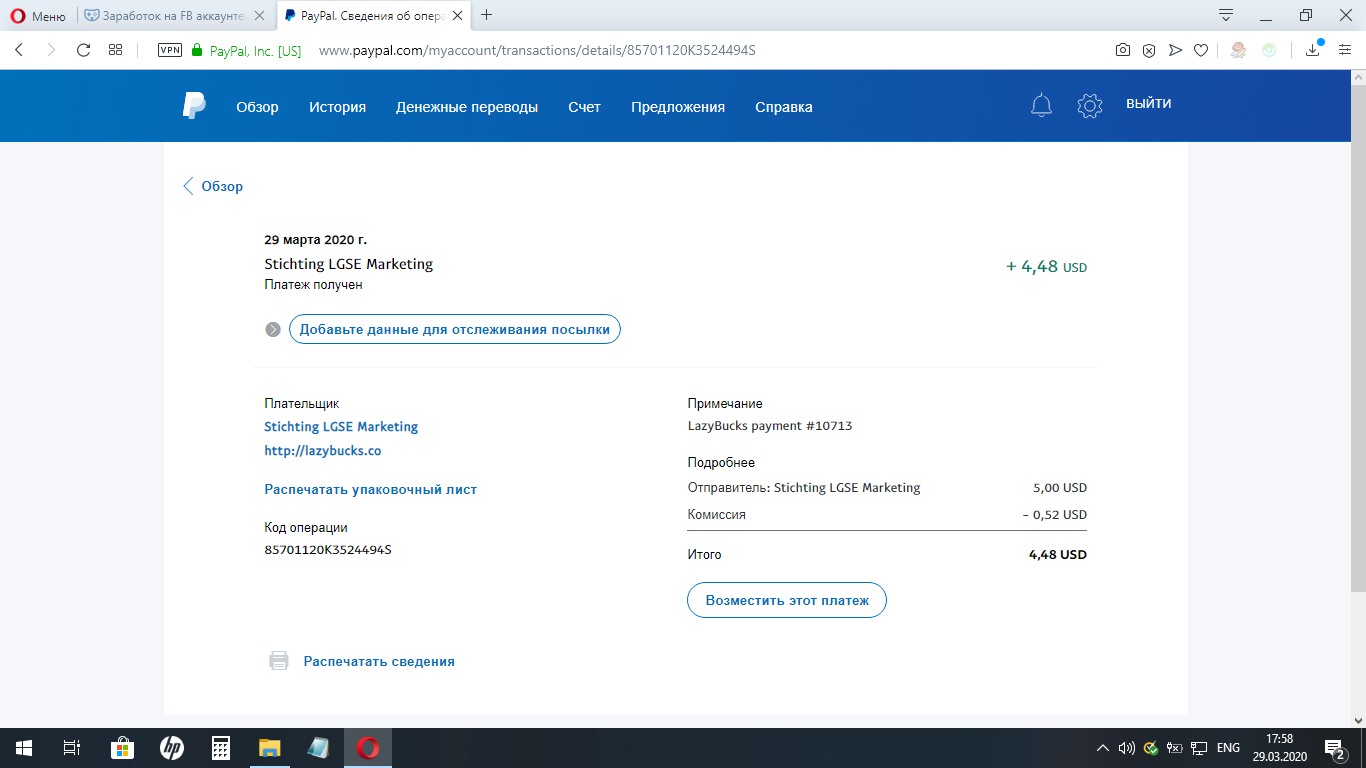The height and width of the screenshot is (768, 1366).
Task: Launch Microsoft Store from the taskbar
Action: click(x=122, y=748)
